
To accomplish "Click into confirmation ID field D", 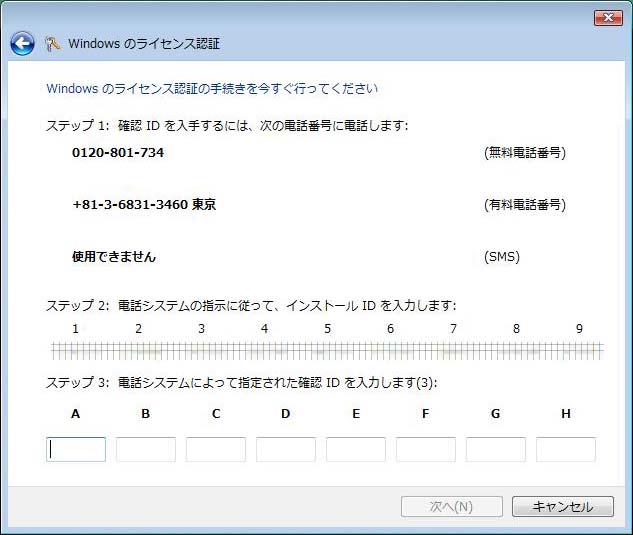I will click(x=286, y=449).
